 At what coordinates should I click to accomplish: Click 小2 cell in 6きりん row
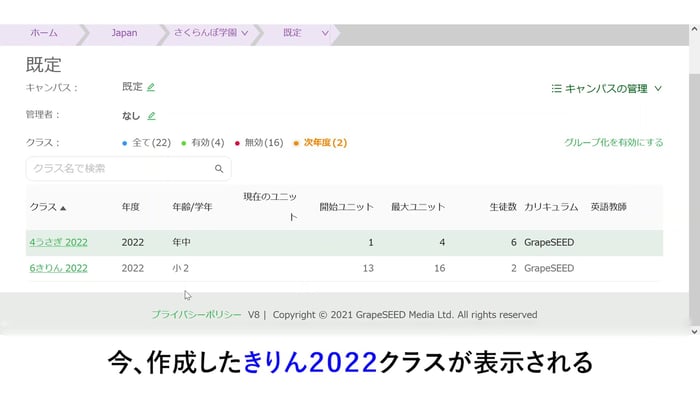[x=180, y=268]
